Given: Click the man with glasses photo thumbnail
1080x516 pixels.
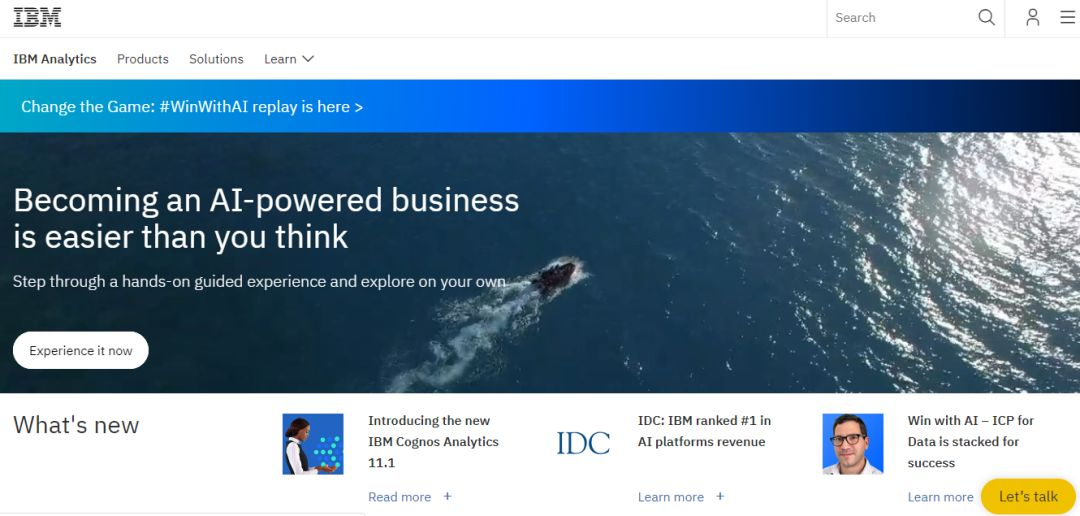Looking at the screenshot, I should point(853,444).
